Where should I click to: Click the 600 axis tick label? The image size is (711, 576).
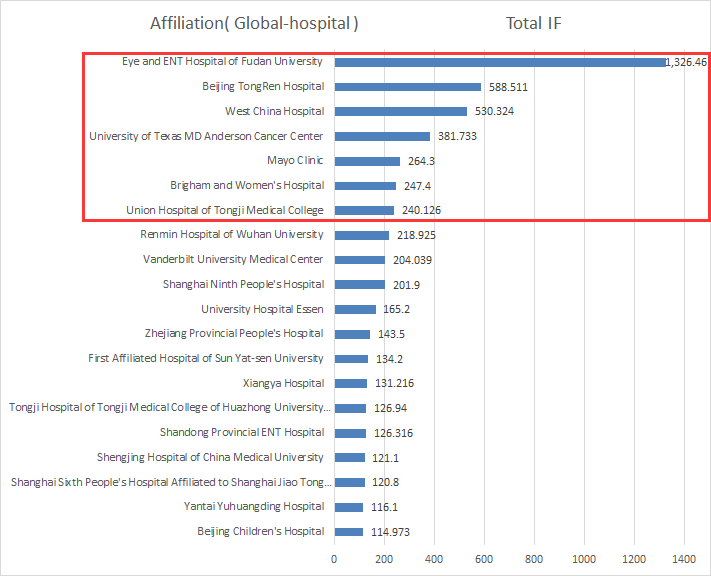coord(484,559)
